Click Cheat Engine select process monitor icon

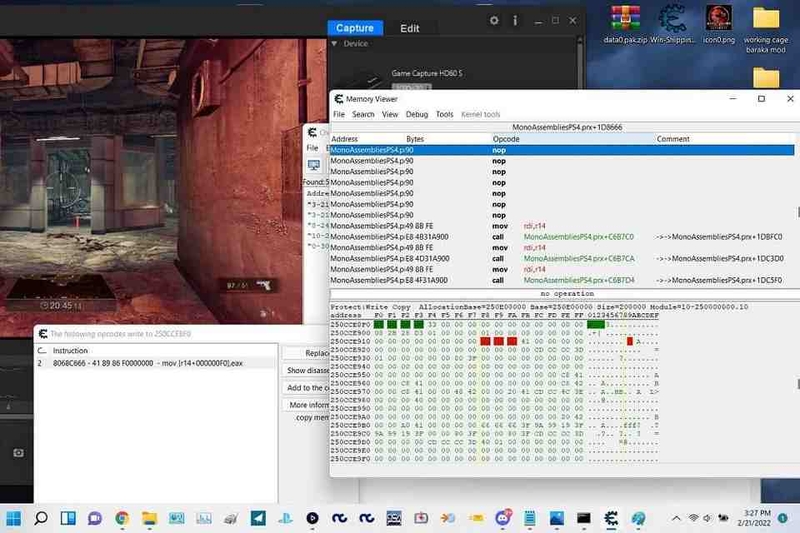point(314,165)
